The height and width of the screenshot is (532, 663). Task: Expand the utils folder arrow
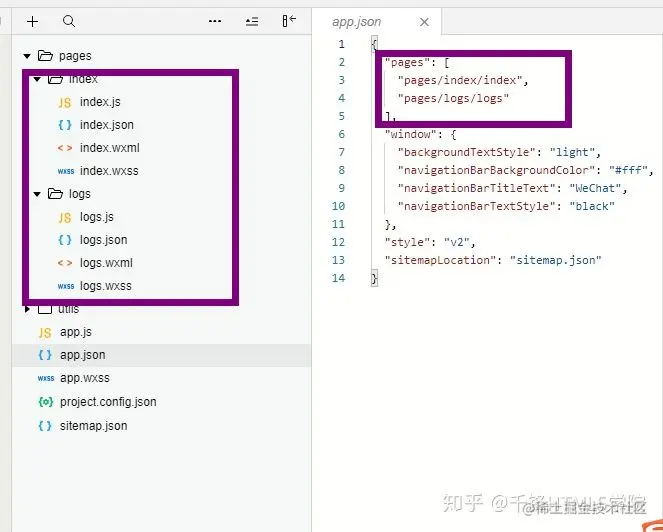click(x=27, y=309)
